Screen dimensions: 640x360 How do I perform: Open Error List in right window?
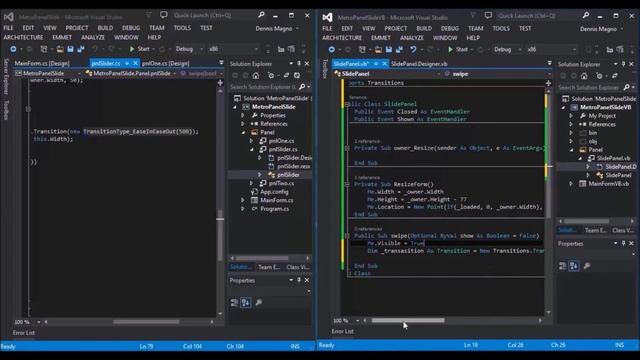(342, 331)
